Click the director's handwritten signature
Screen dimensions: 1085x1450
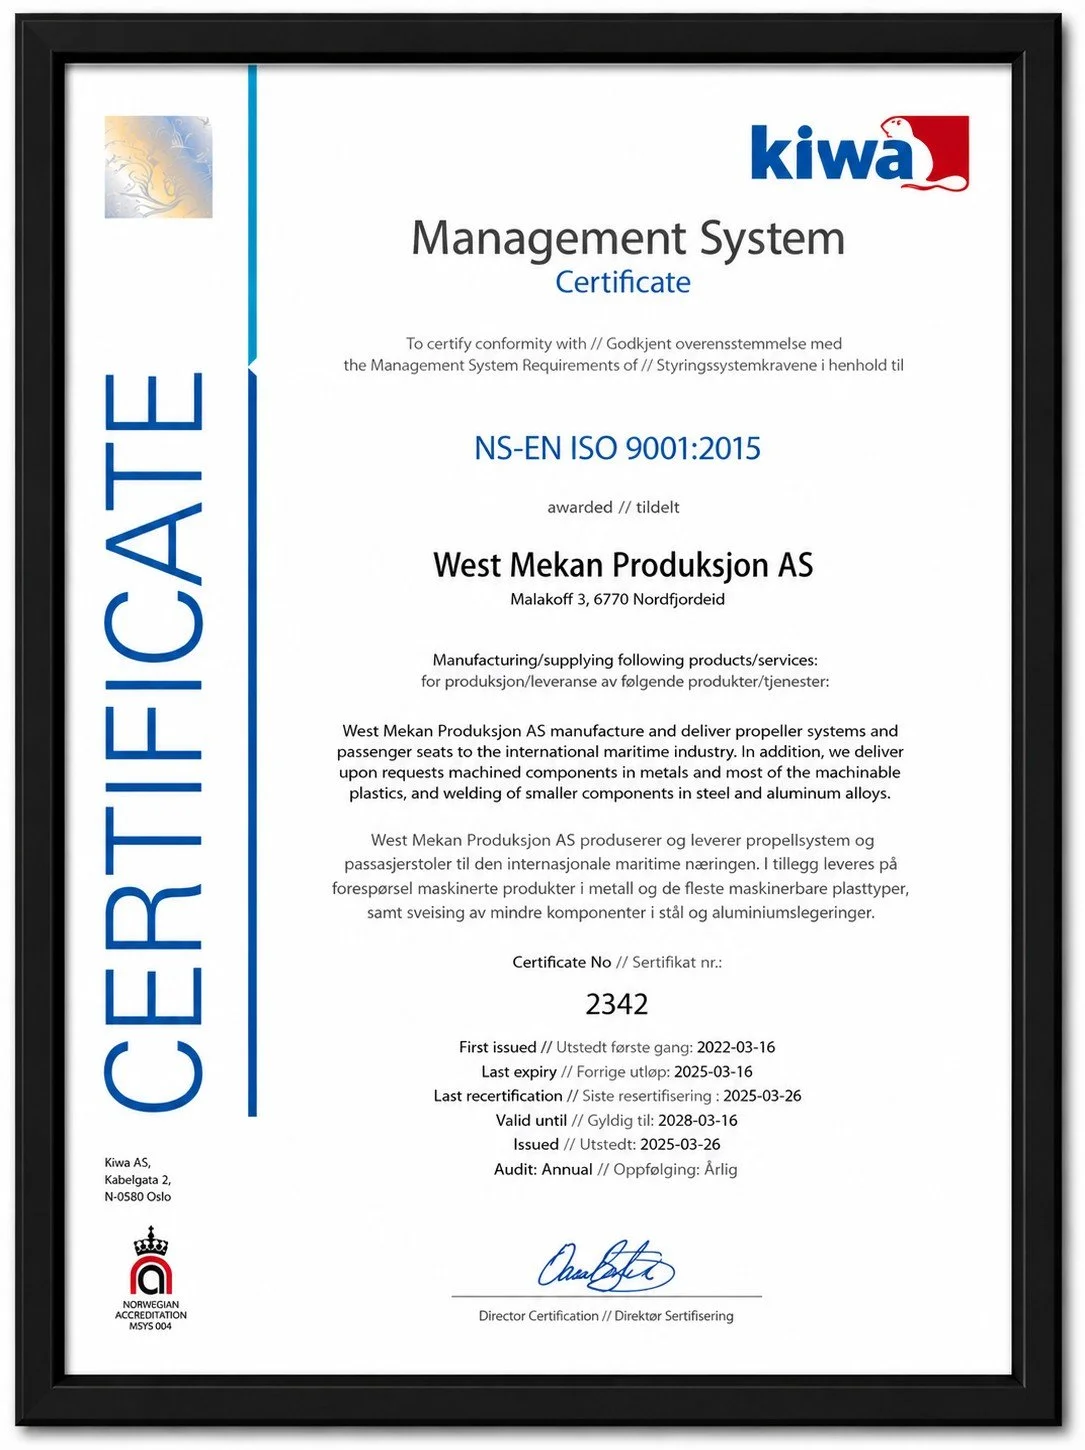pyautogui.click(x=606, y=1265)
